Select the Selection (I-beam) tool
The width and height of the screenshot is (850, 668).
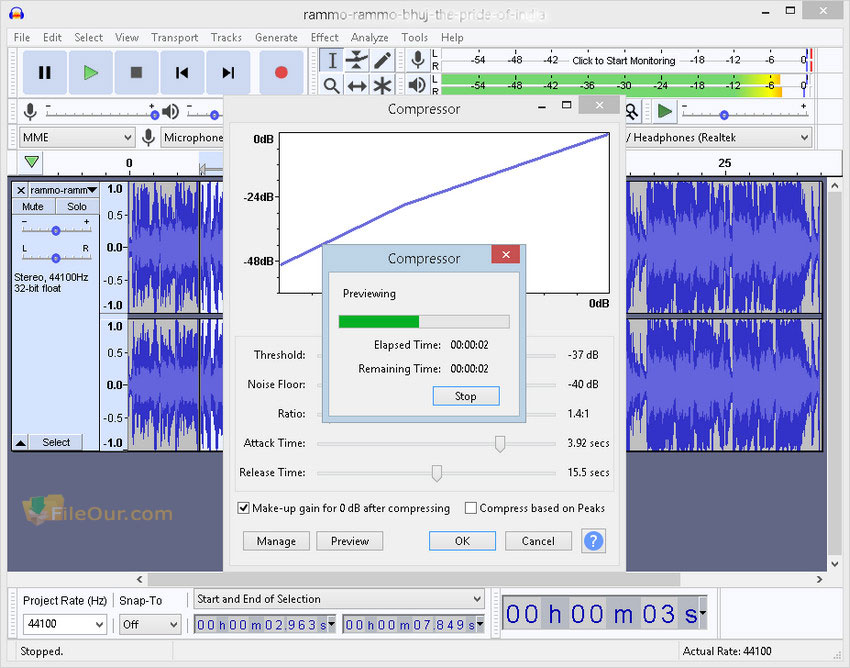click(332, 60)
